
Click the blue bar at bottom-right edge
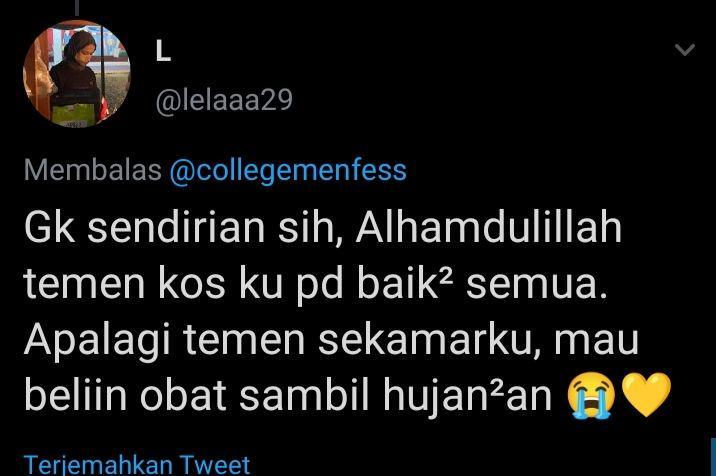[713, 457]
